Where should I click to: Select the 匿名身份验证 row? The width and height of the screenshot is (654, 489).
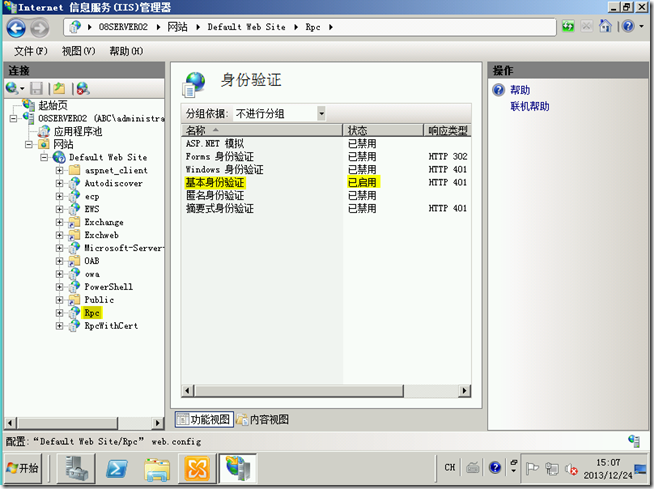click(x=326, y=195)
